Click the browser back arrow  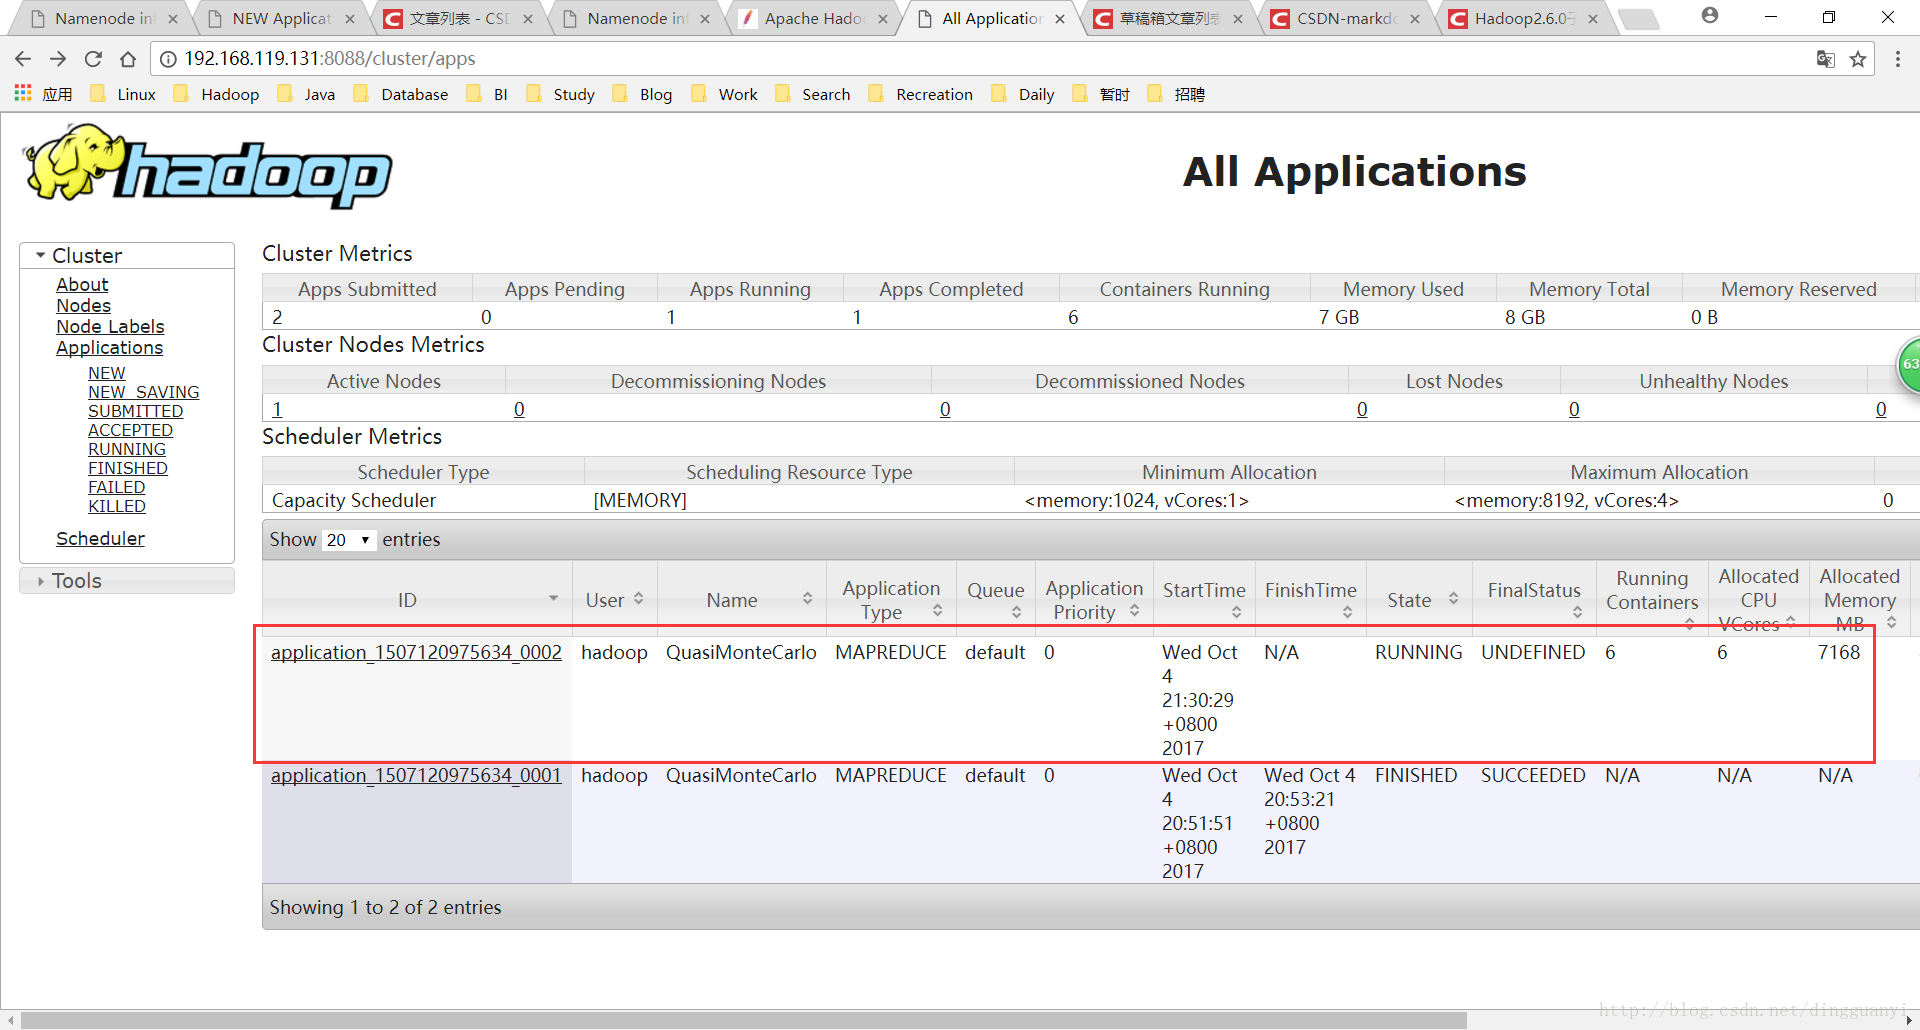coord(23,59)
